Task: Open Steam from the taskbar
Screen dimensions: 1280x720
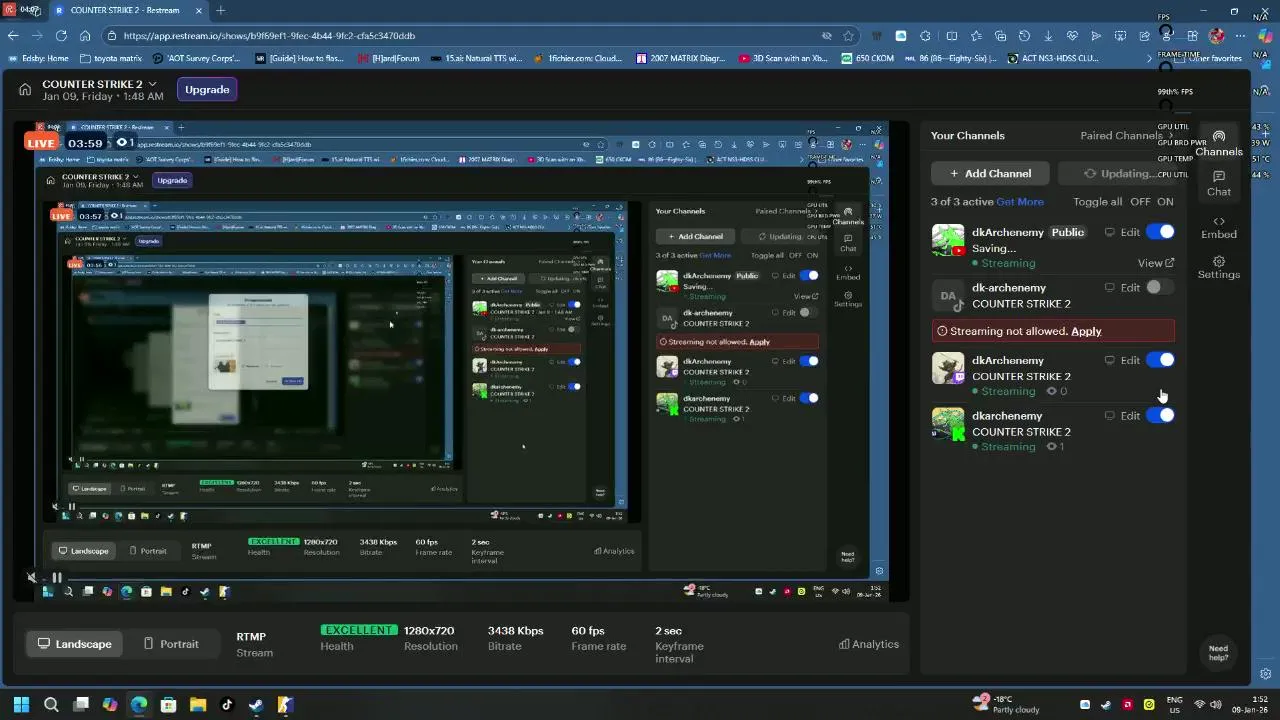Action: coord(256,704)
